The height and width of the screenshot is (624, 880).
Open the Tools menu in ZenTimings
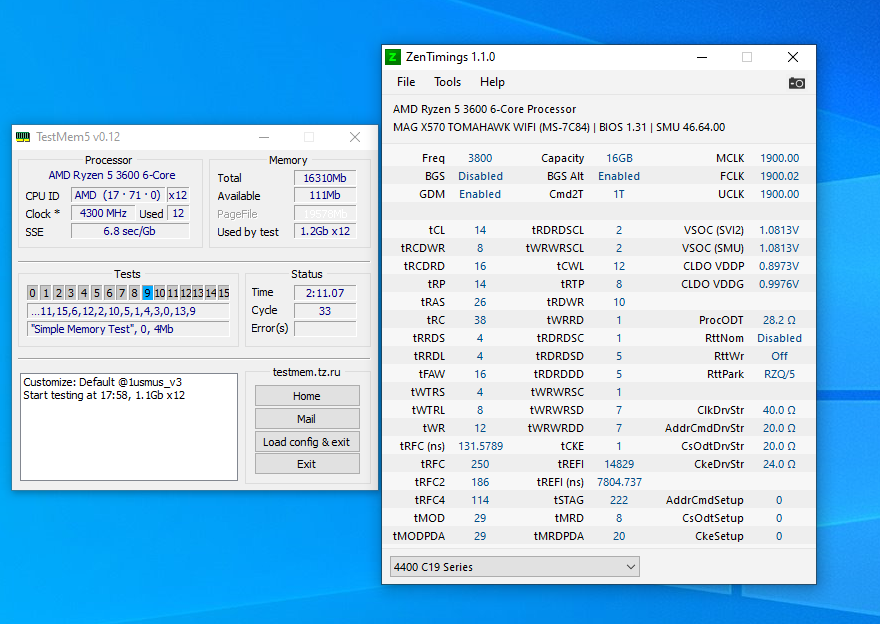pyautogui.click(x=447, y=82)
